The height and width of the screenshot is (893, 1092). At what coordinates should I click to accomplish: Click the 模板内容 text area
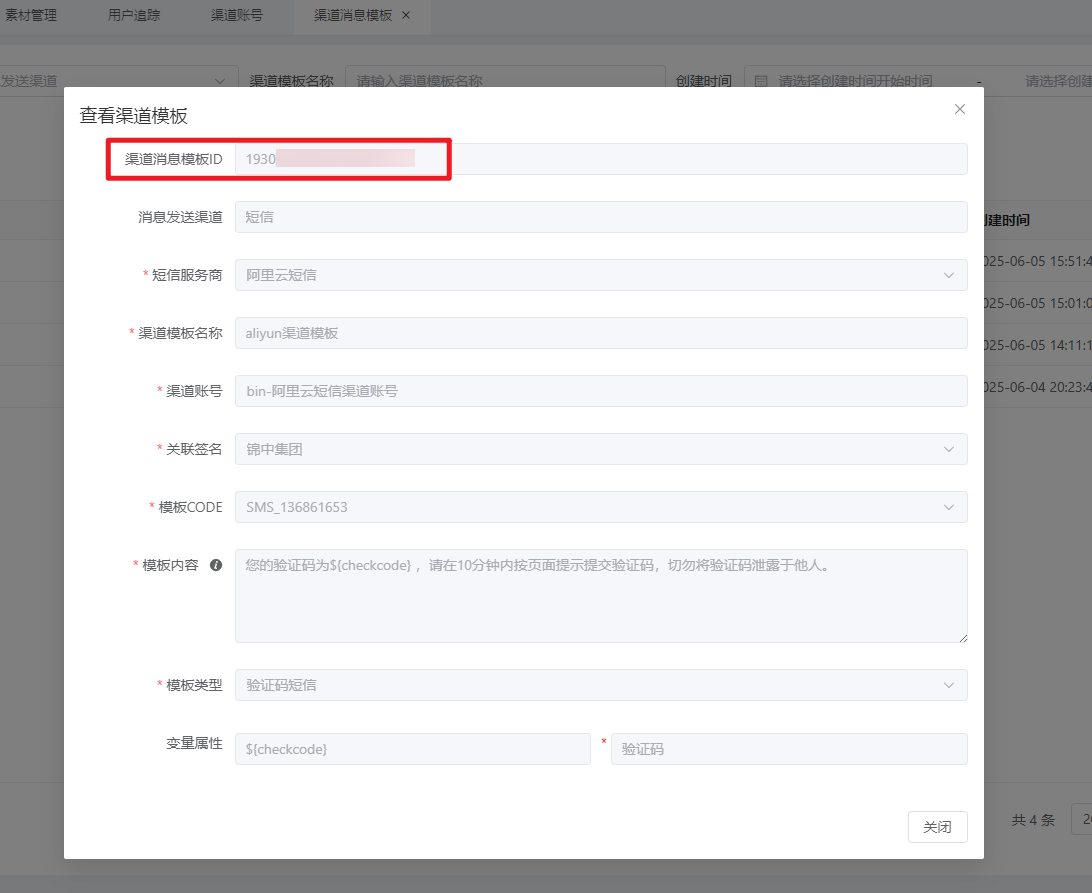point(601,596)
